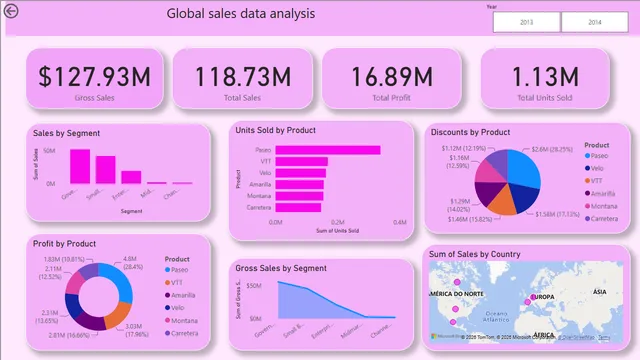Screen dimensions: 640x360
Task: Click the Discounts by Product title
Action: 471,132
